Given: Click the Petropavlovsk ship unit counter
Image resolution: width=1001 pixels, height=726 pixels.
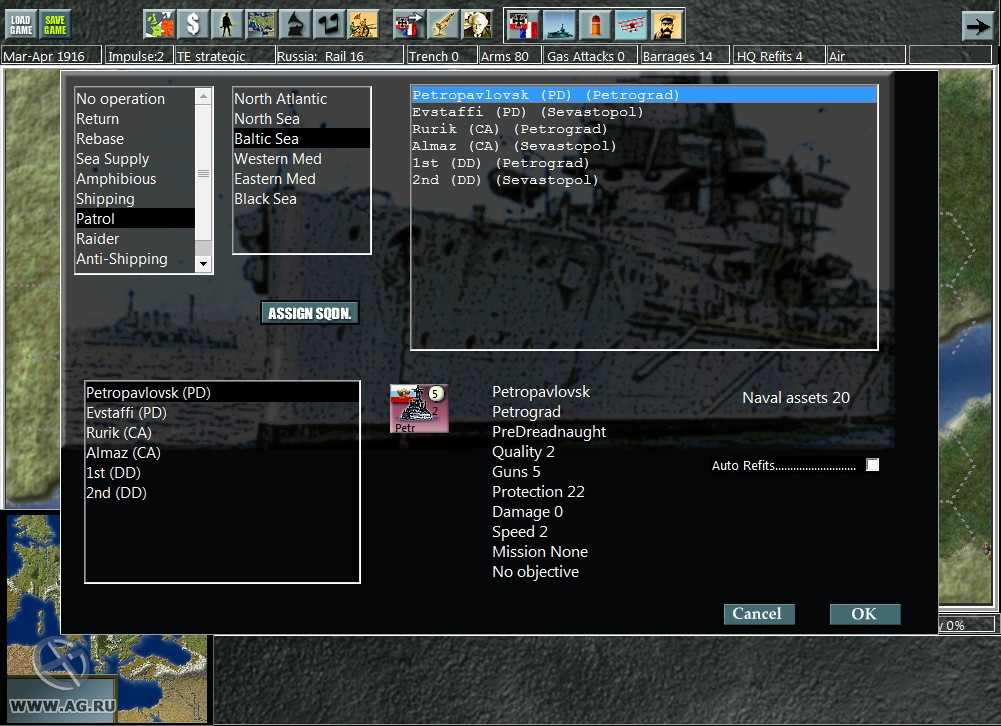Looking at the screenshot, I should coord(419,409).
